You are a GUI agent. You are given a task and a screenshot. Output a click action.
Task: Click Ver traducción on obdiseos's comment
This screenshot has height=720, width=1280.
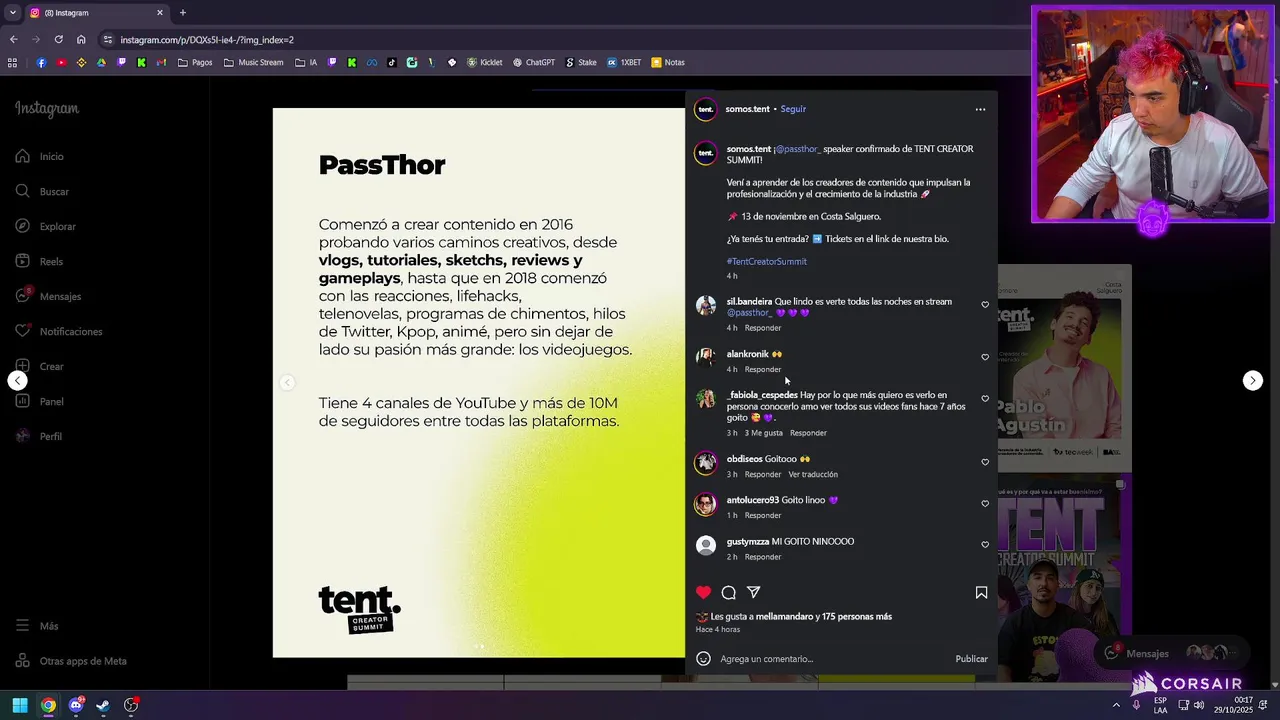pos(813,474)
